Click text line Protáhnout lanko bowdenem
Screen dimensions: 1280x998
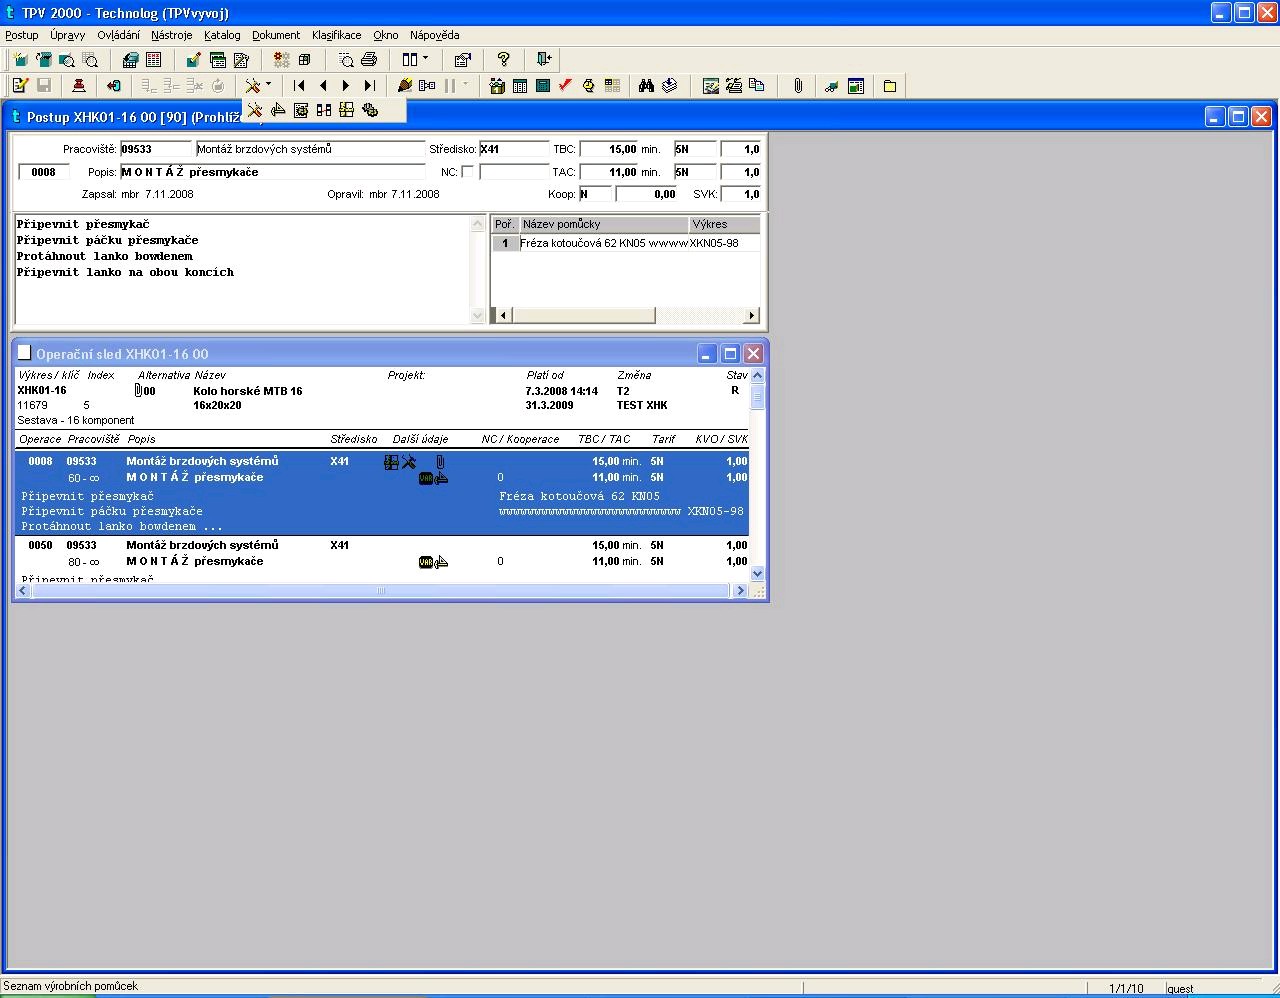point(105,256)
